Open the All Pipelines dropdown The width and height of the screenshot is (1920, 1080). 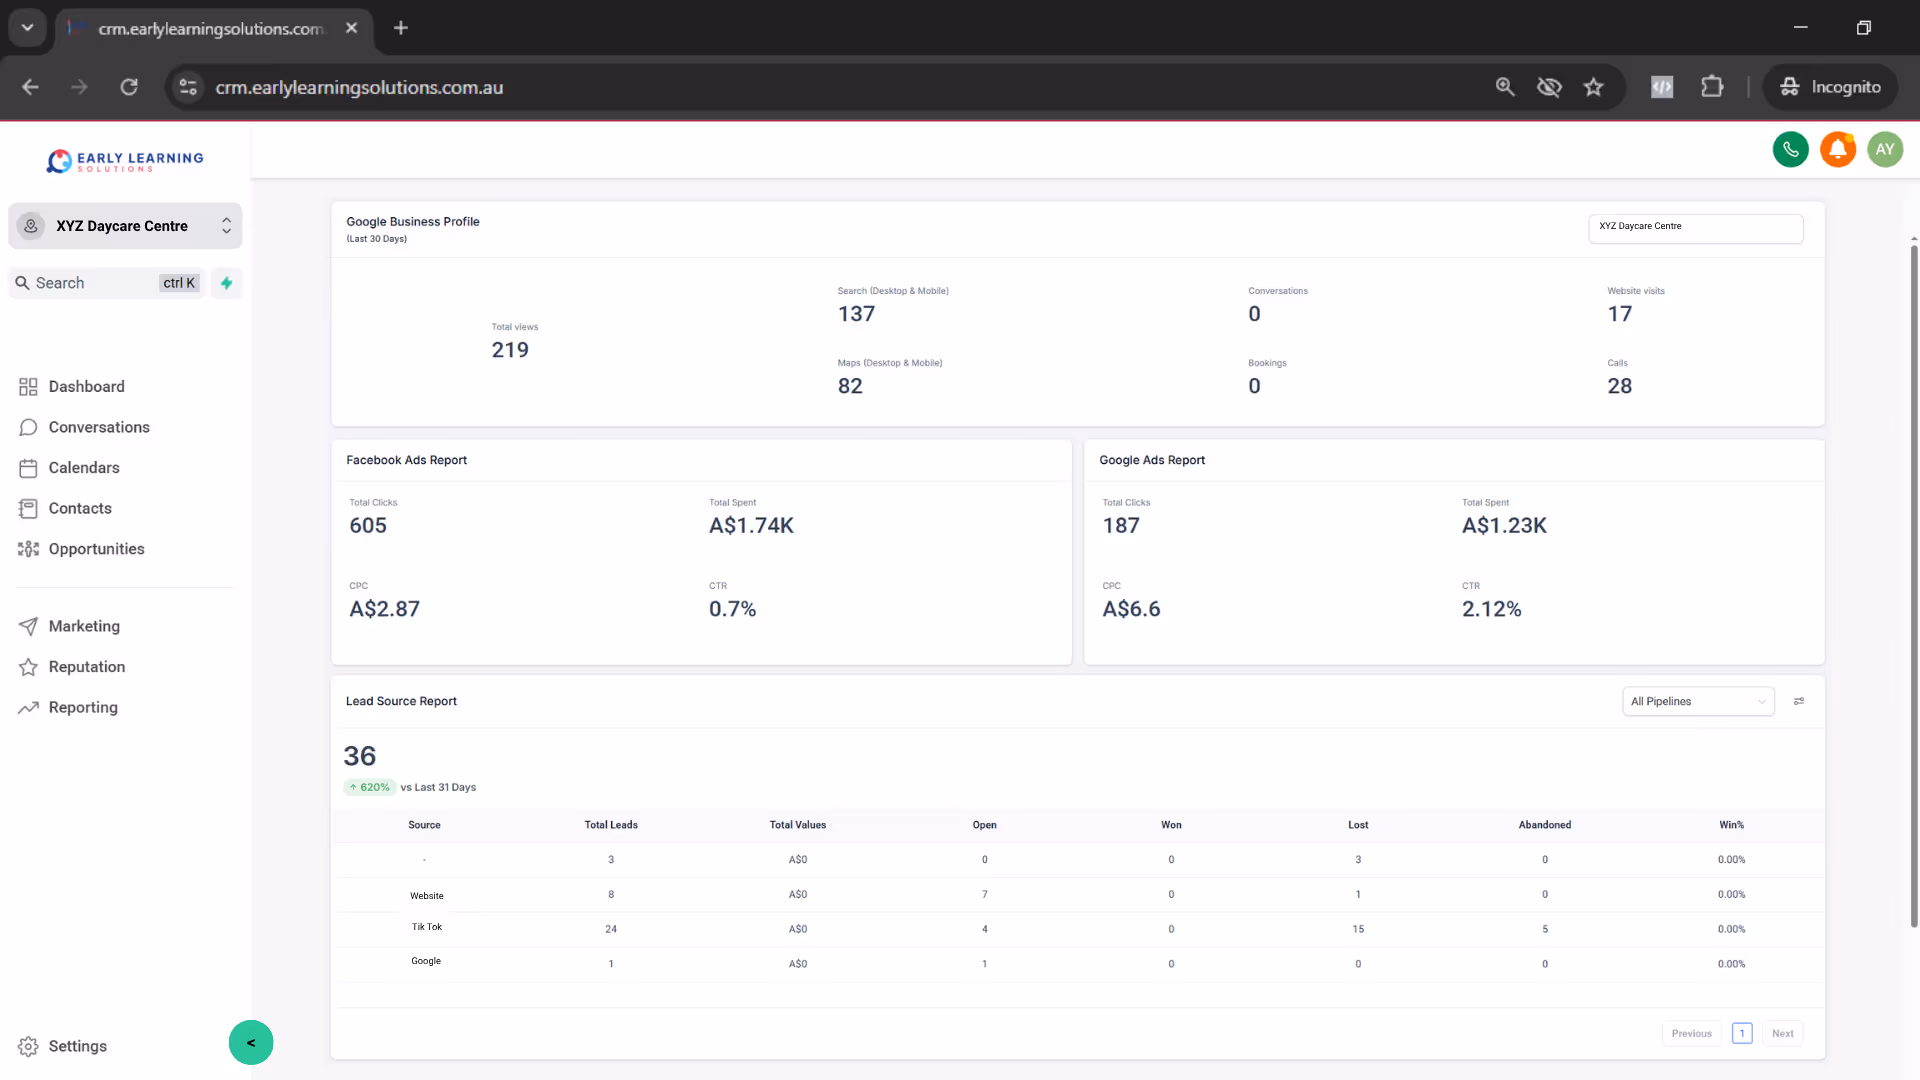pyautogui.click(x=1697, y=701)
